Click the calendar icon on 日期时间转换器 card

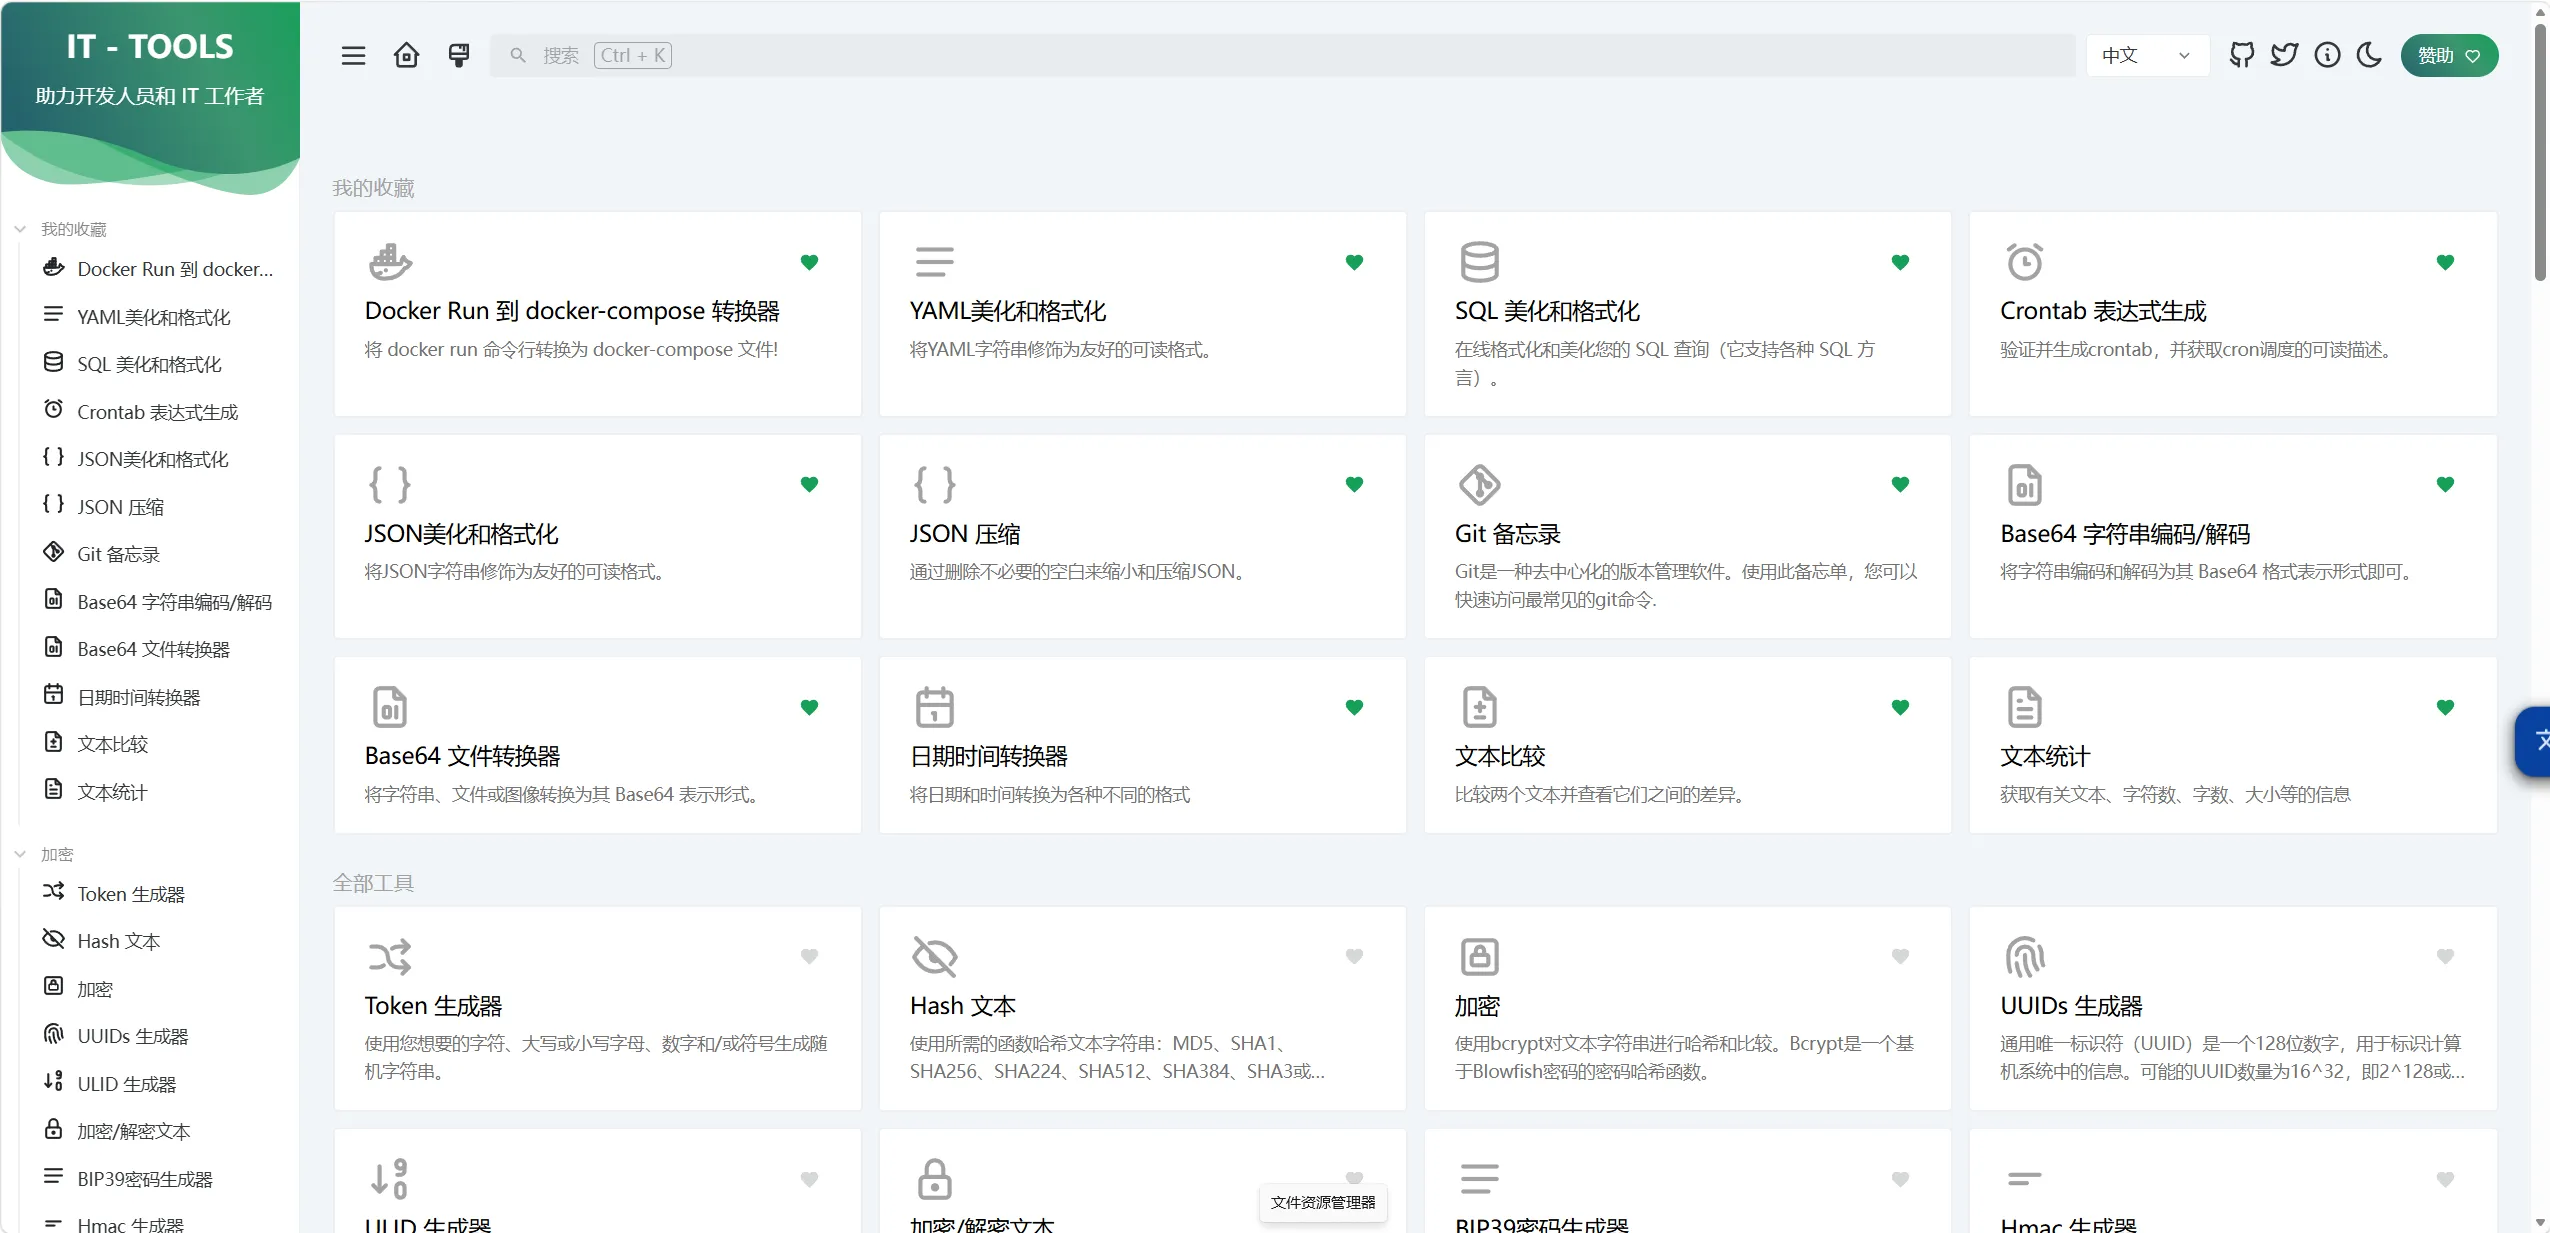tap(935, 707)
